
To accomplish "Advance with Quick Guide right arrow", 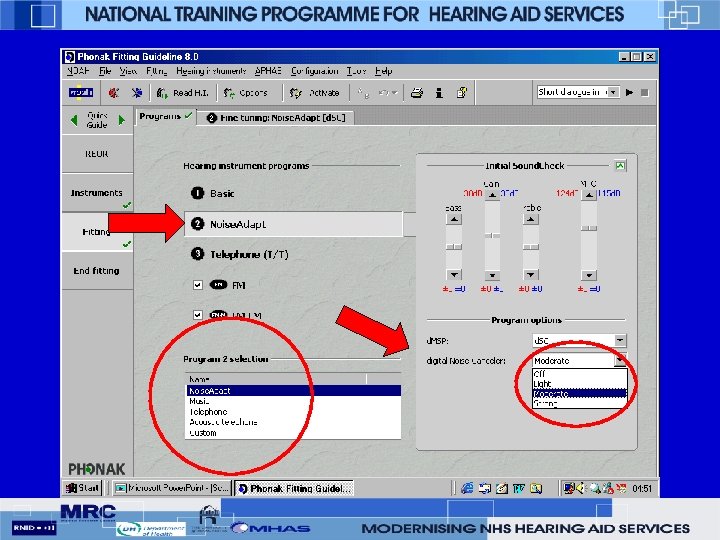I will point(122,120).
